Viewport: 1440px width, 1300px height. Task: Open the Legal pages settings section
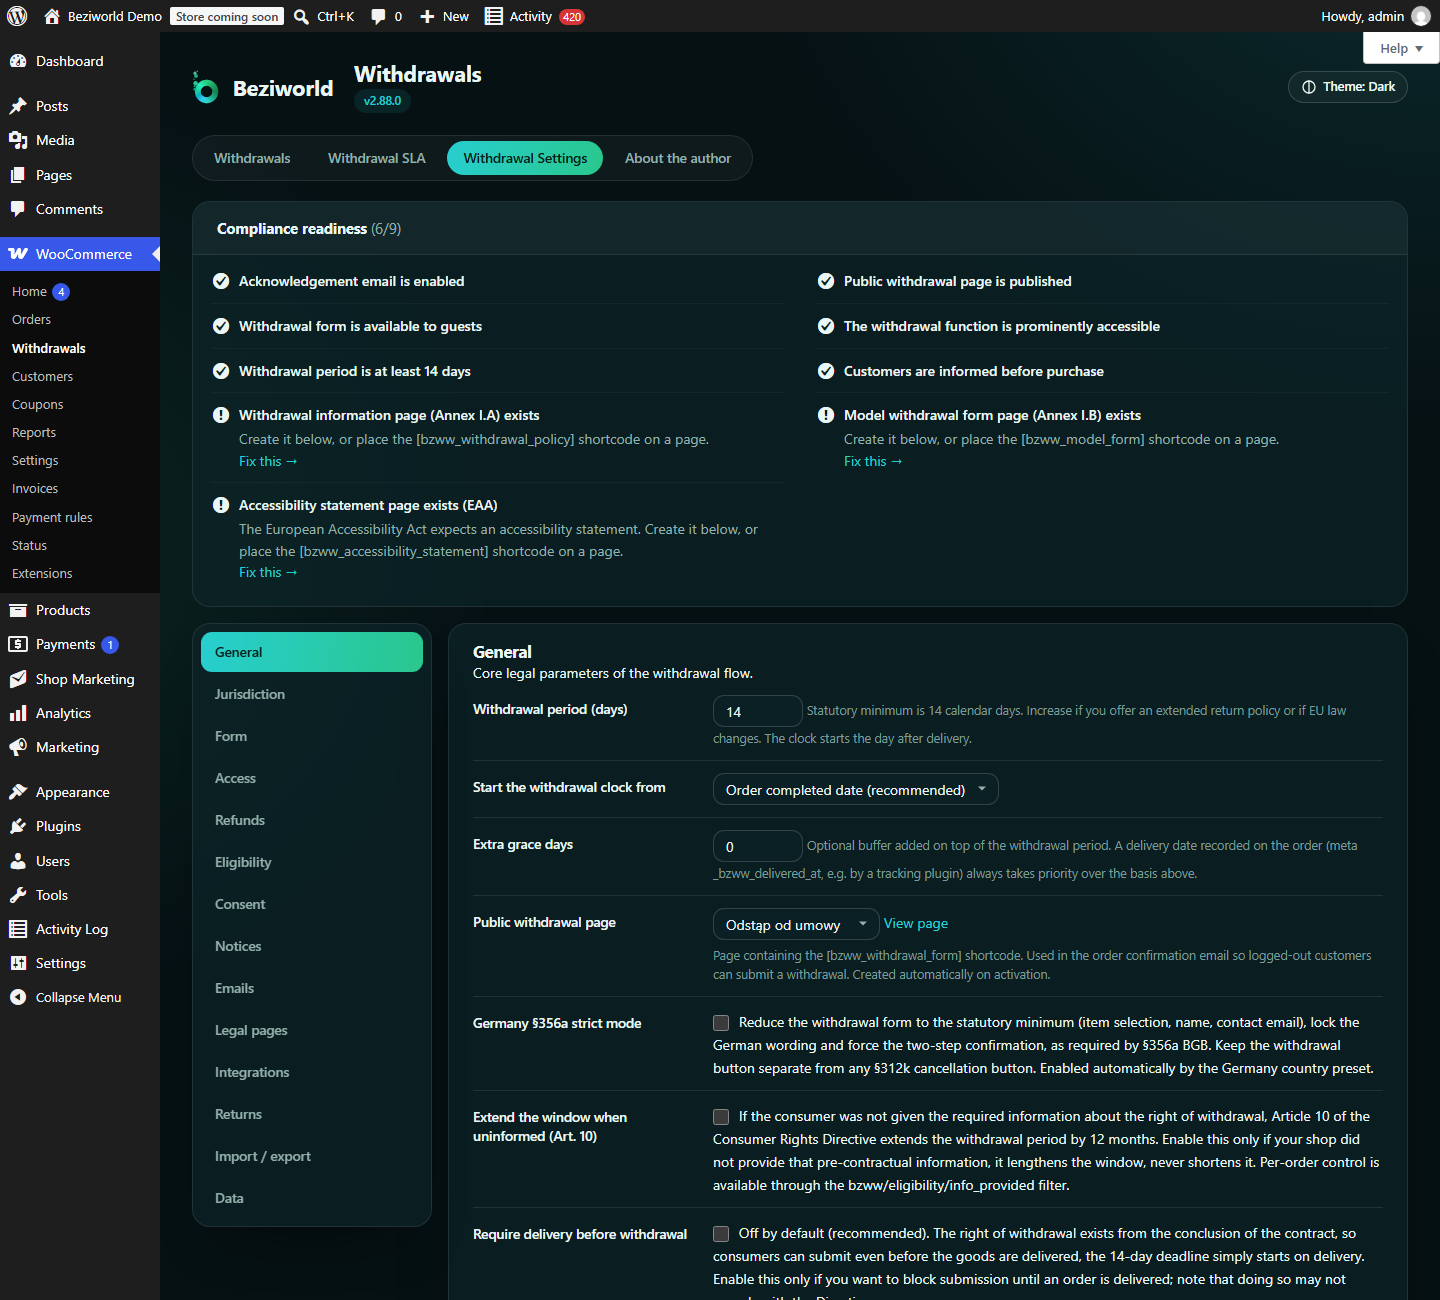[312, 1030]
